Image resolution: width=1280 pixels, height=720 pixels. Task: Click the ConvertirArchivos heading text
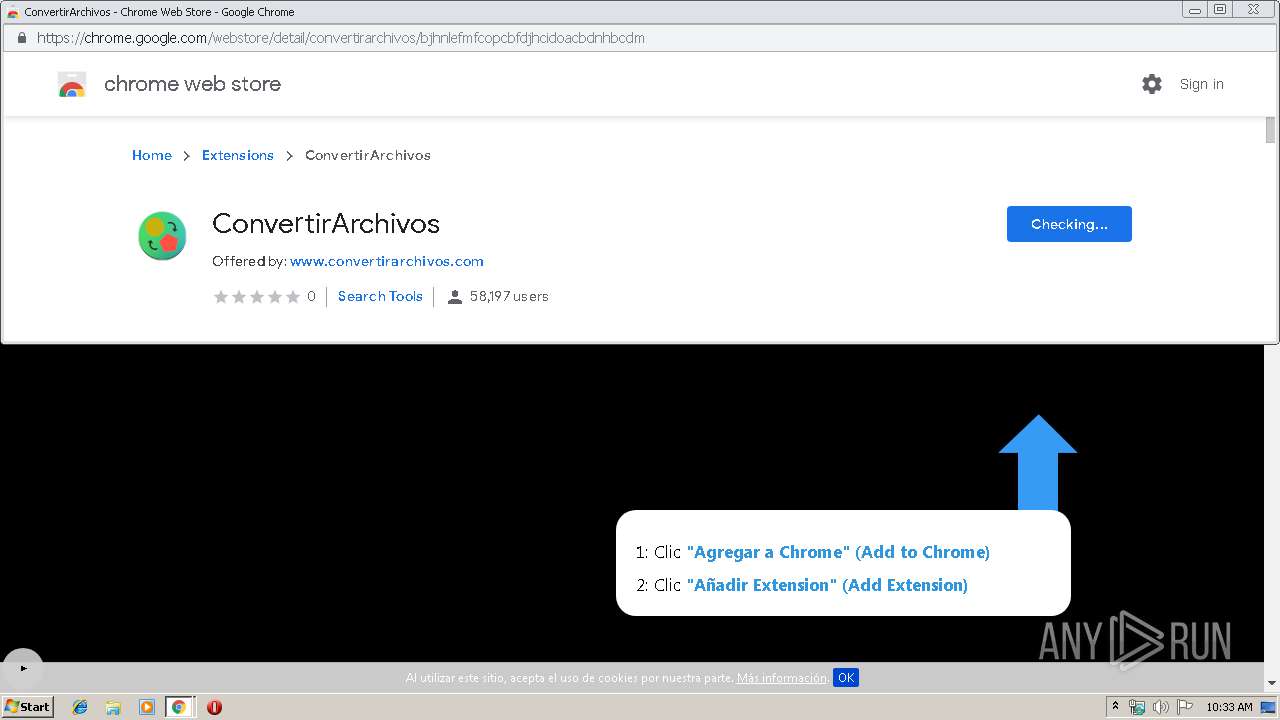point(326,223)
